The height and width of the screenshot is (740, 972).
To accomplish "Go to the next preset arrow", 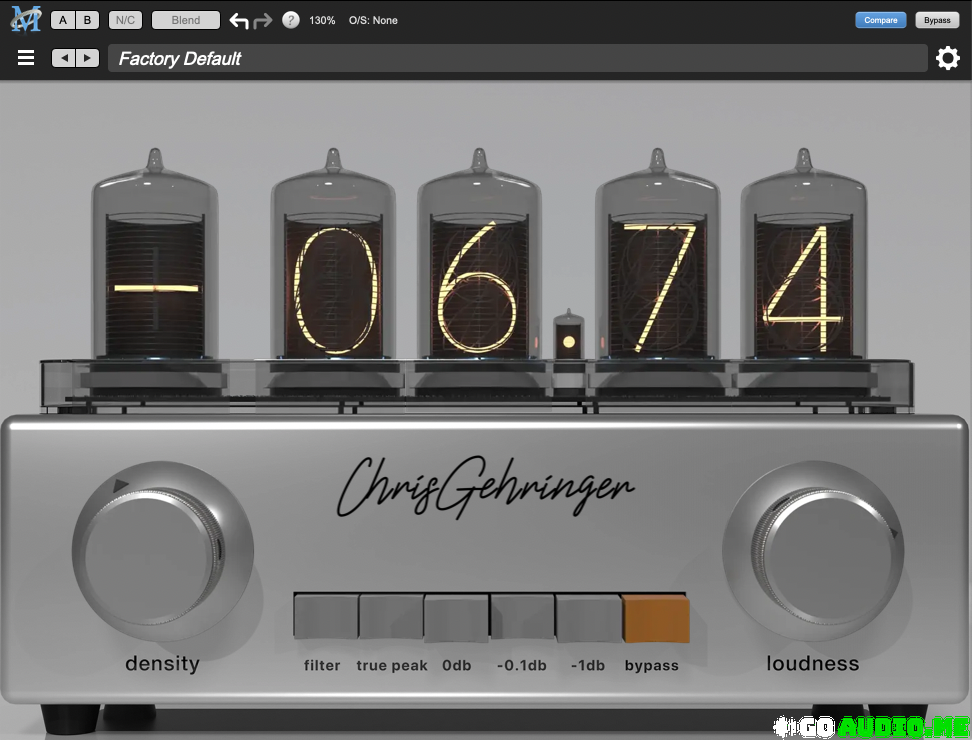I will pyautogui.click(x=88, y=59).
